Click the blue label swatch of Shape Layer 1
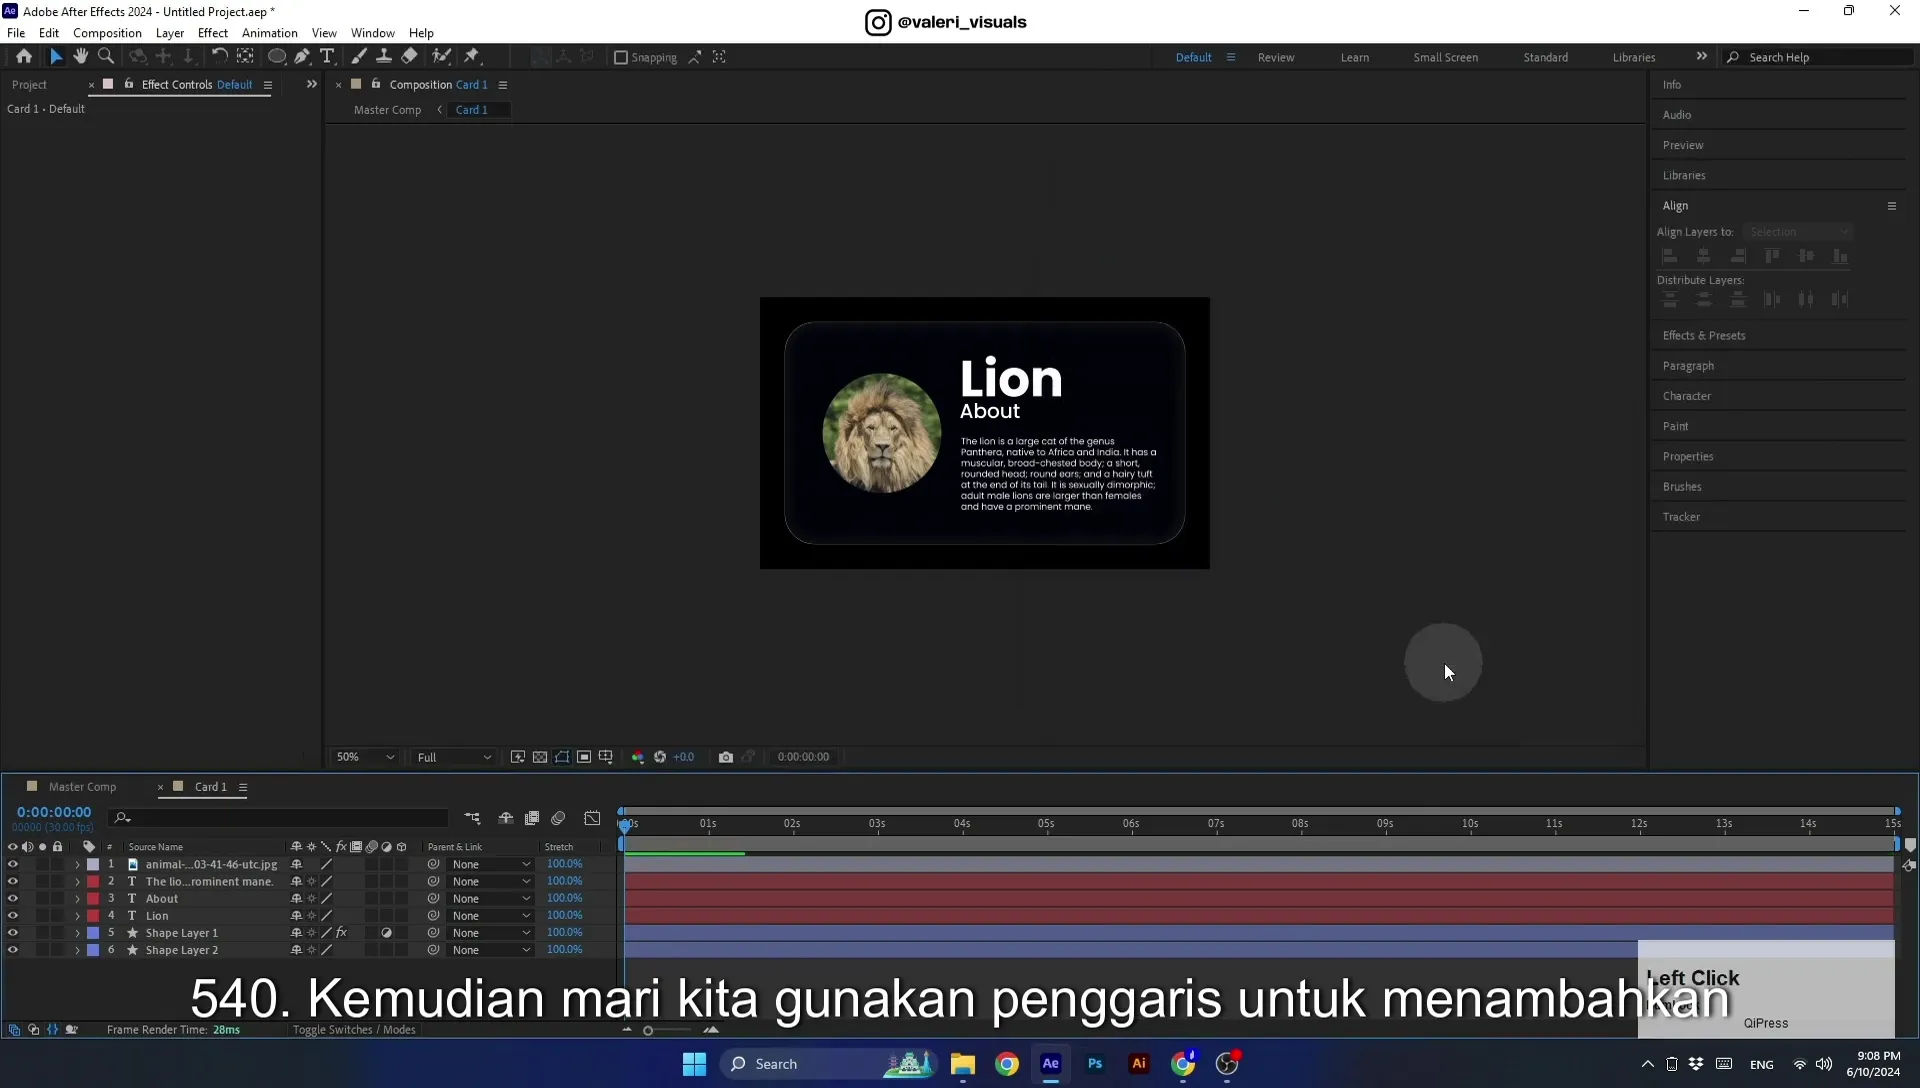 93,932
